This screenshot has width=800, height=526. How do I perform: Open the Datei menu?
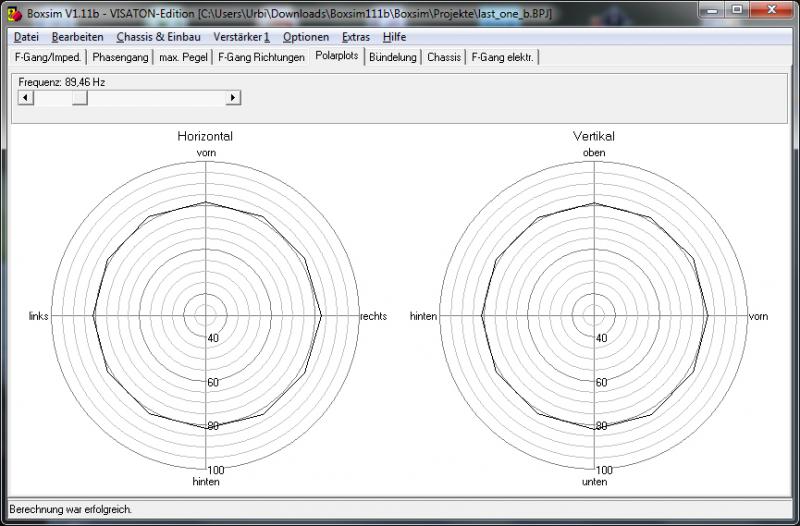(27, 37)
